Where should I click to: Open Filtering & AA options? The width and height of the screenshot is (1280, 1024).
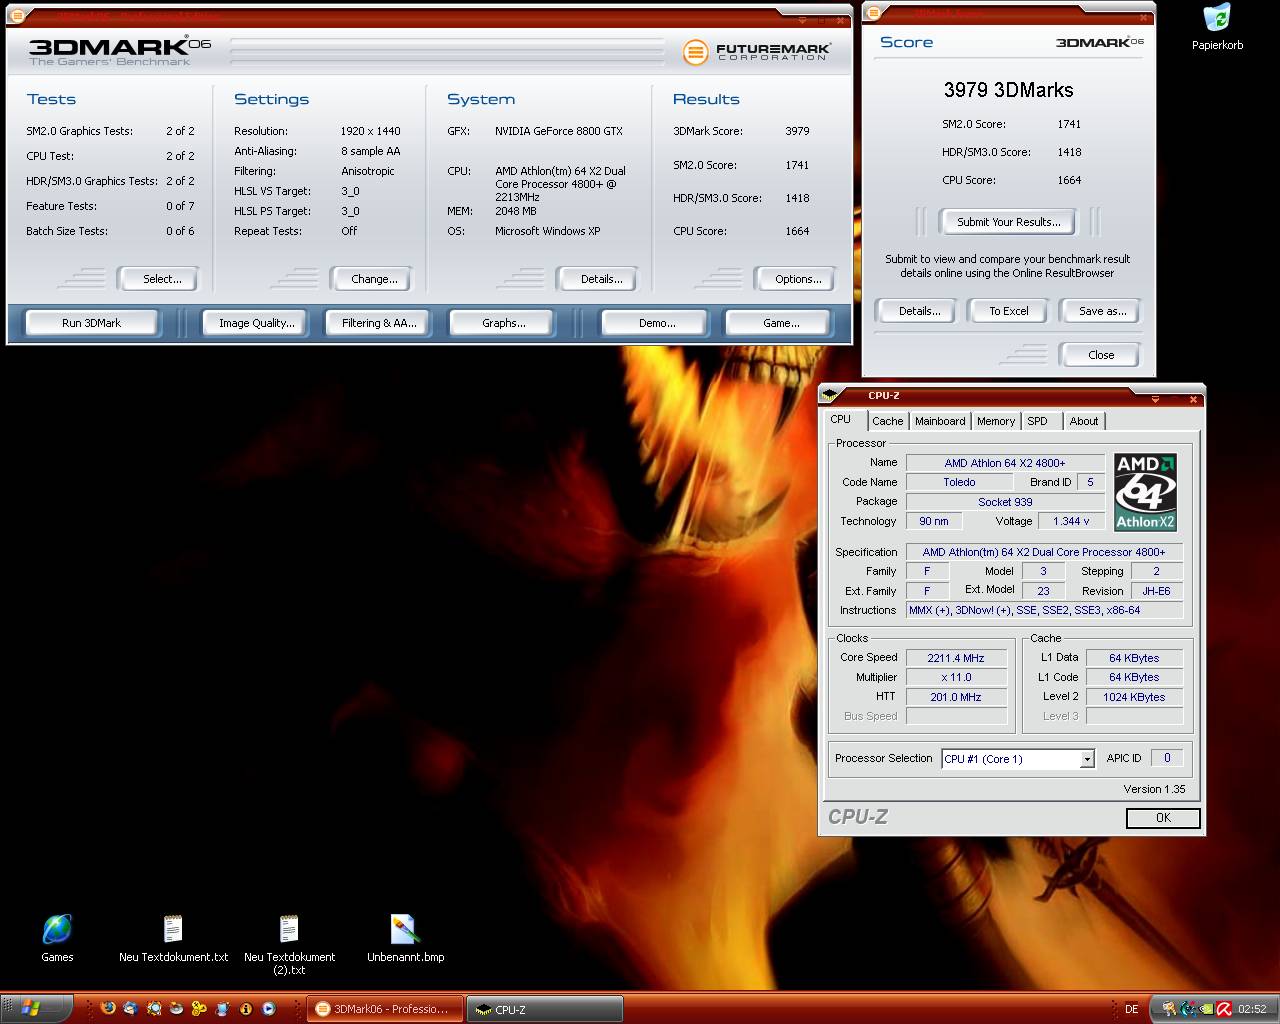379,323
